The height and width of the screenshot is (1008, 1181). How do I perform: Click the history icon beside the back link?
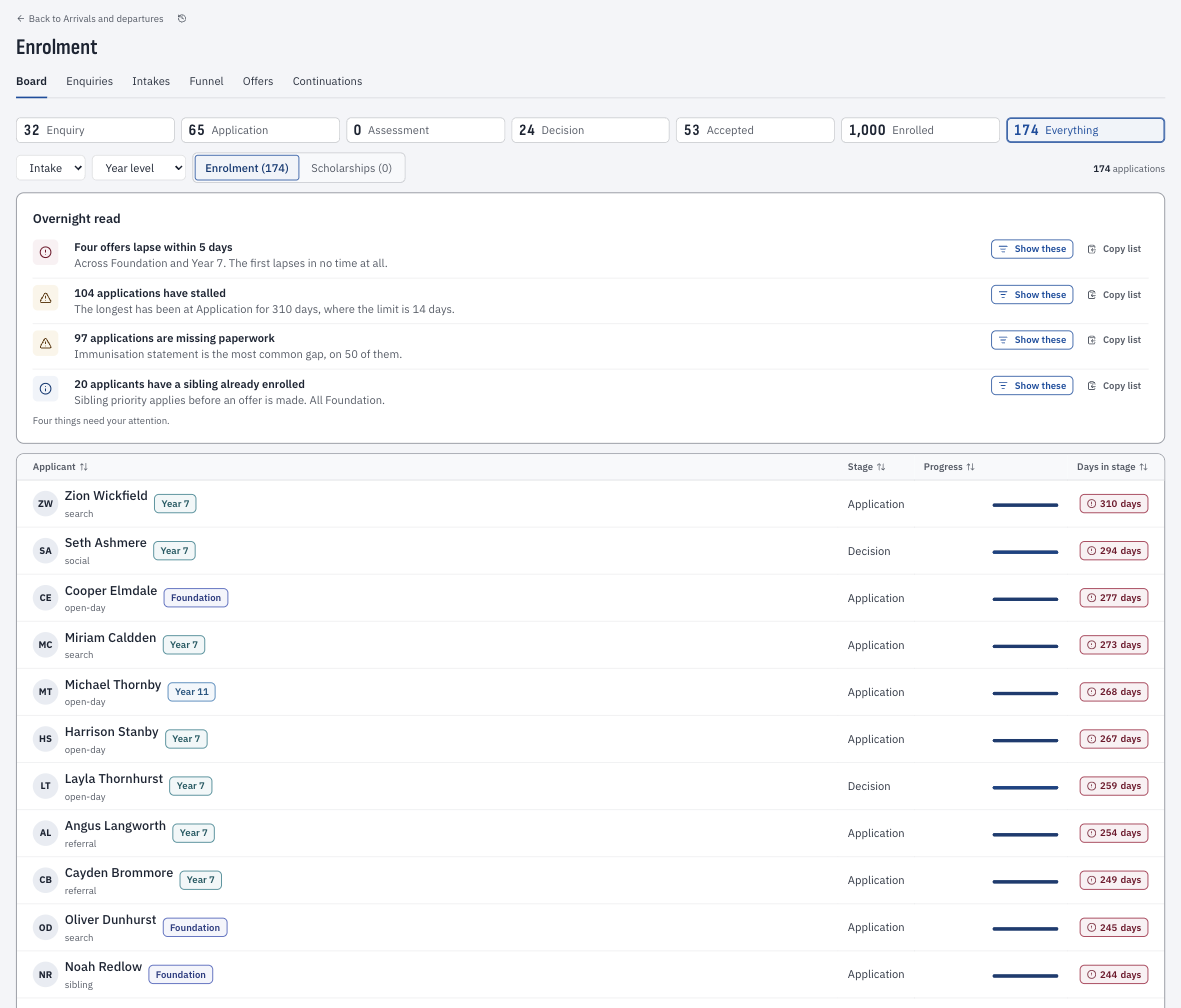[x=182, y=19]
